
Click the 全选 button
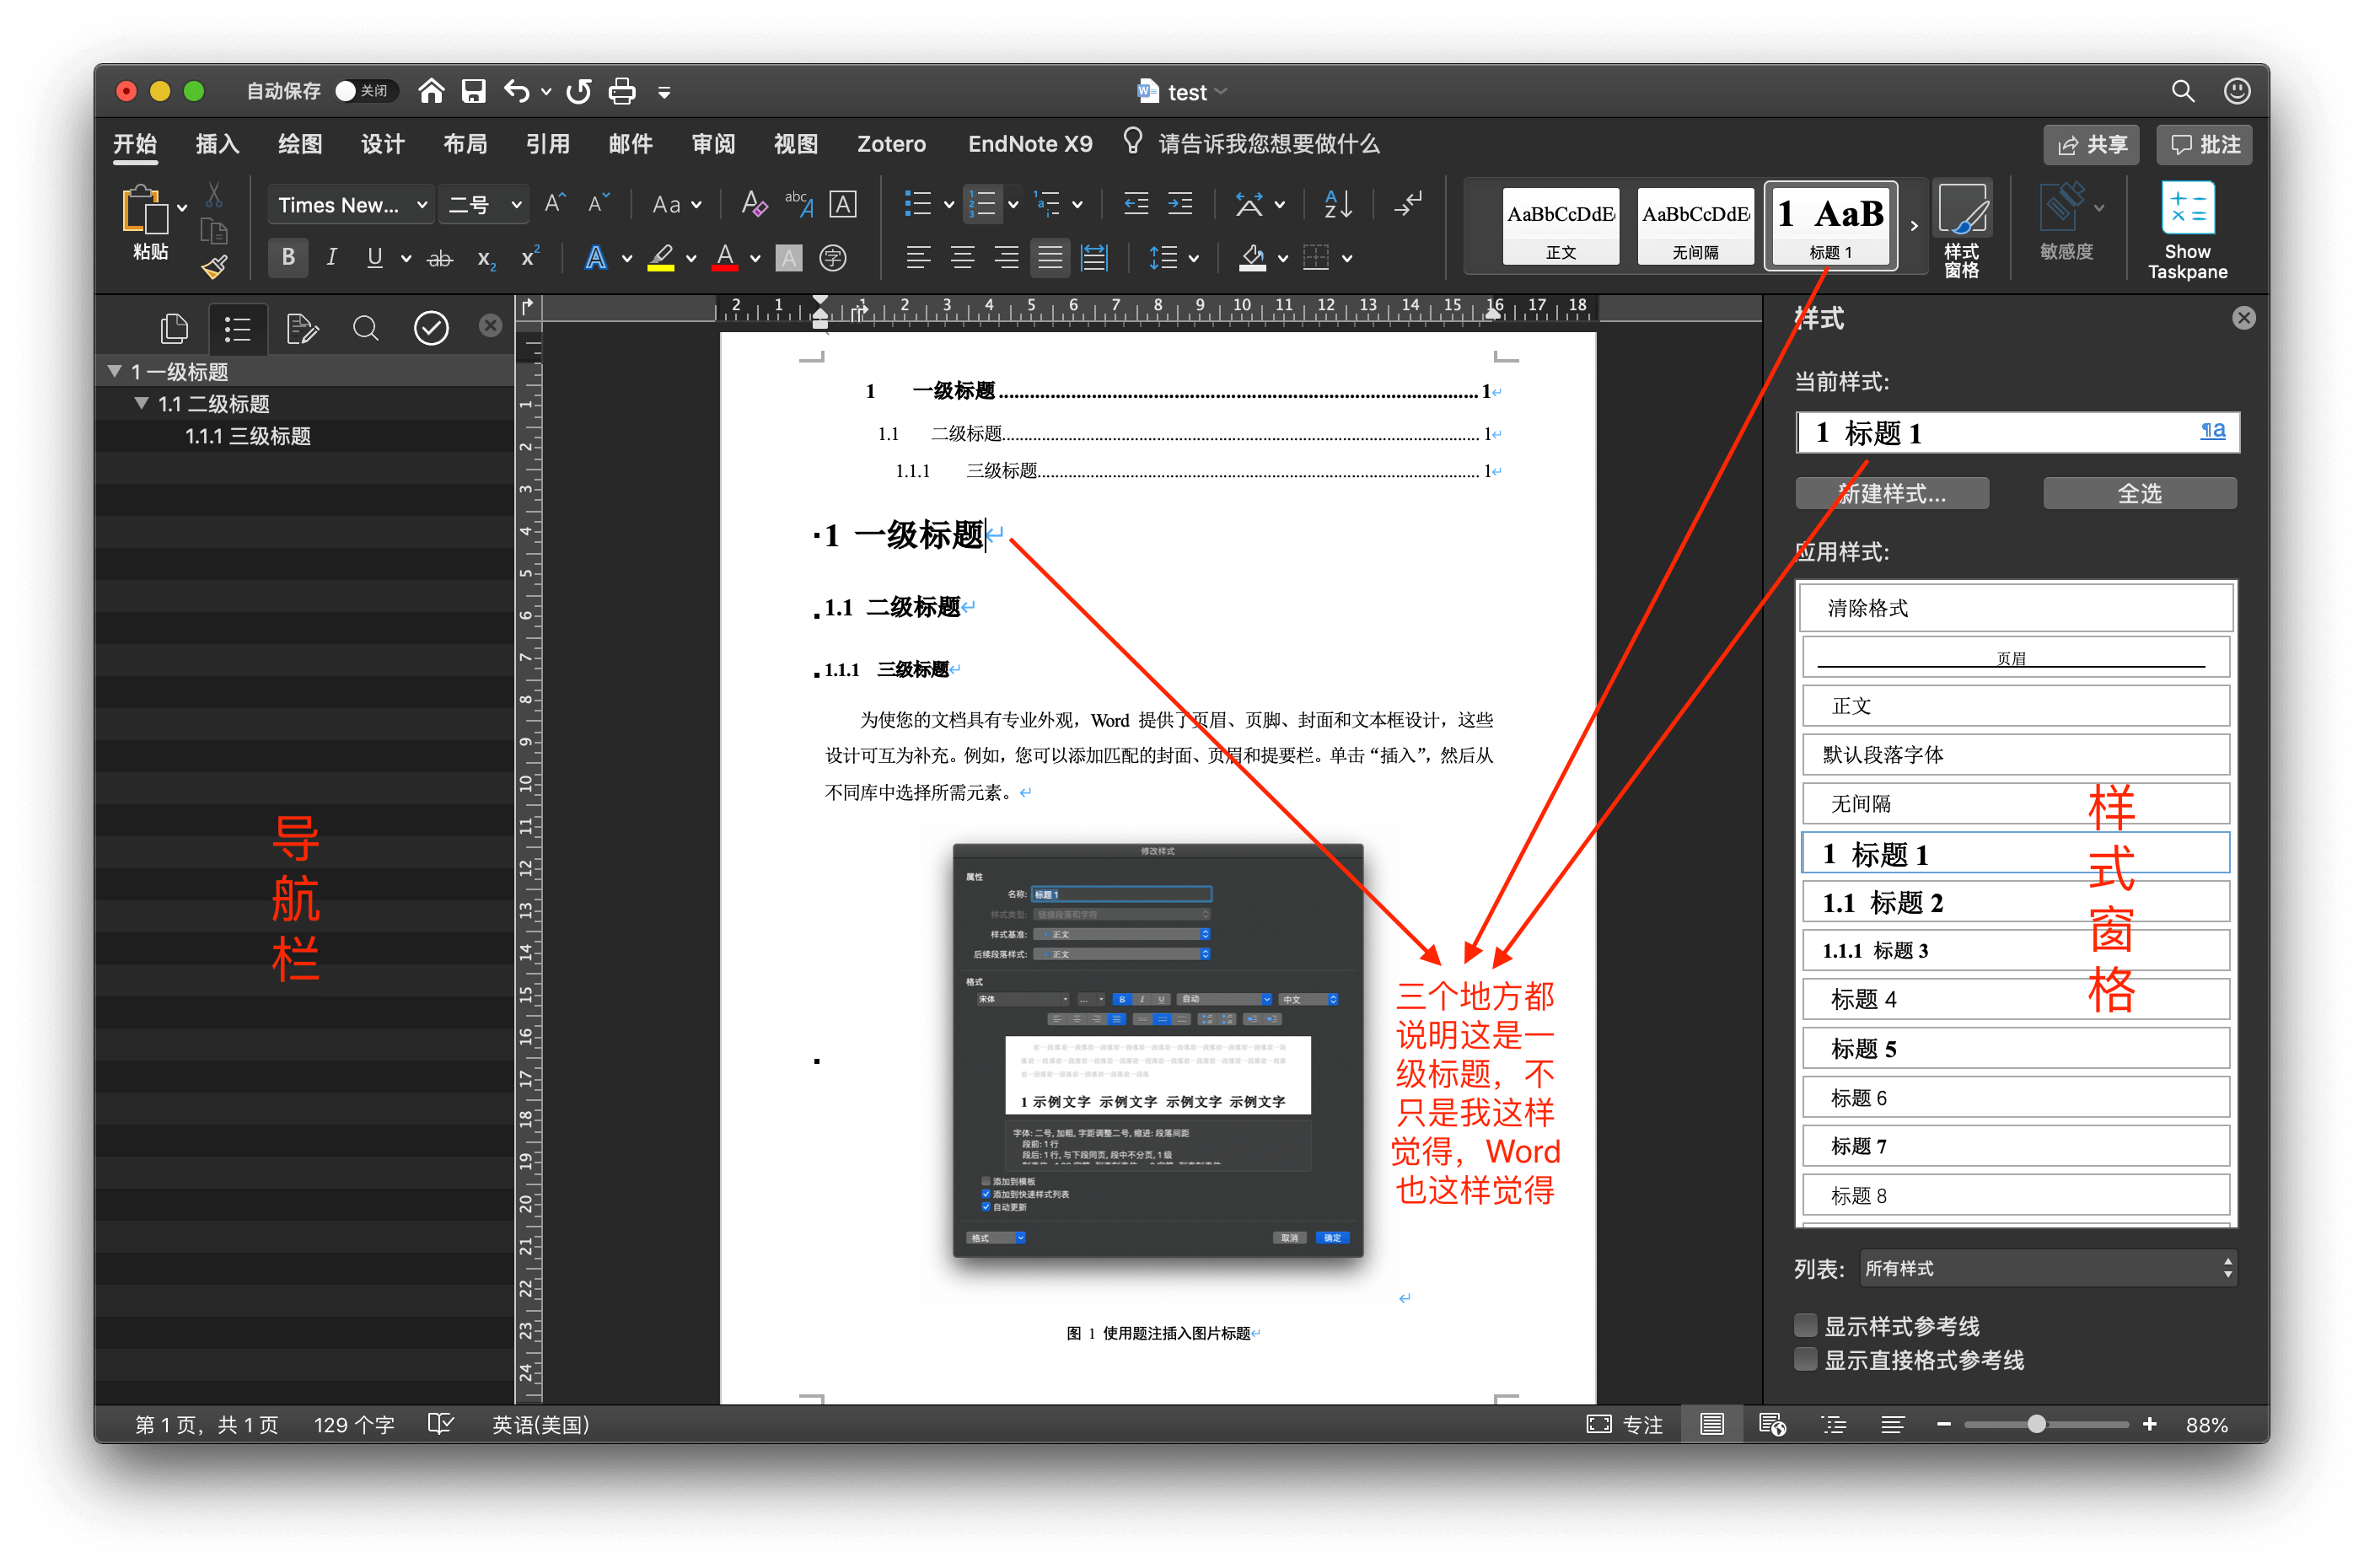(2140, 493)
